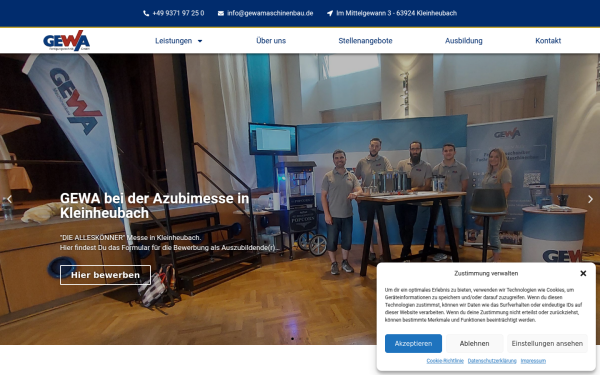Screen dimensions: 600x375
Task: Open address Im Mittelgewann 3 link
Action: [396, 13]
